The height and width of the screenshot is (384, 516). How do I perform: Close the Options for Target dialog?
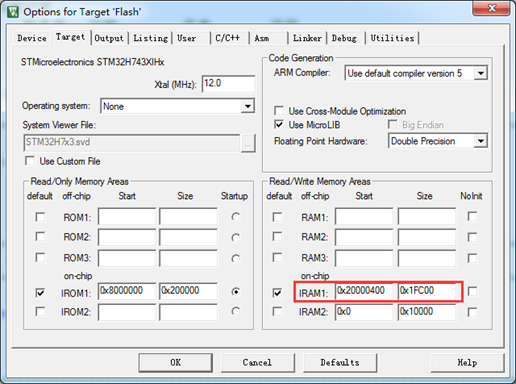click(x=491, y=8)
